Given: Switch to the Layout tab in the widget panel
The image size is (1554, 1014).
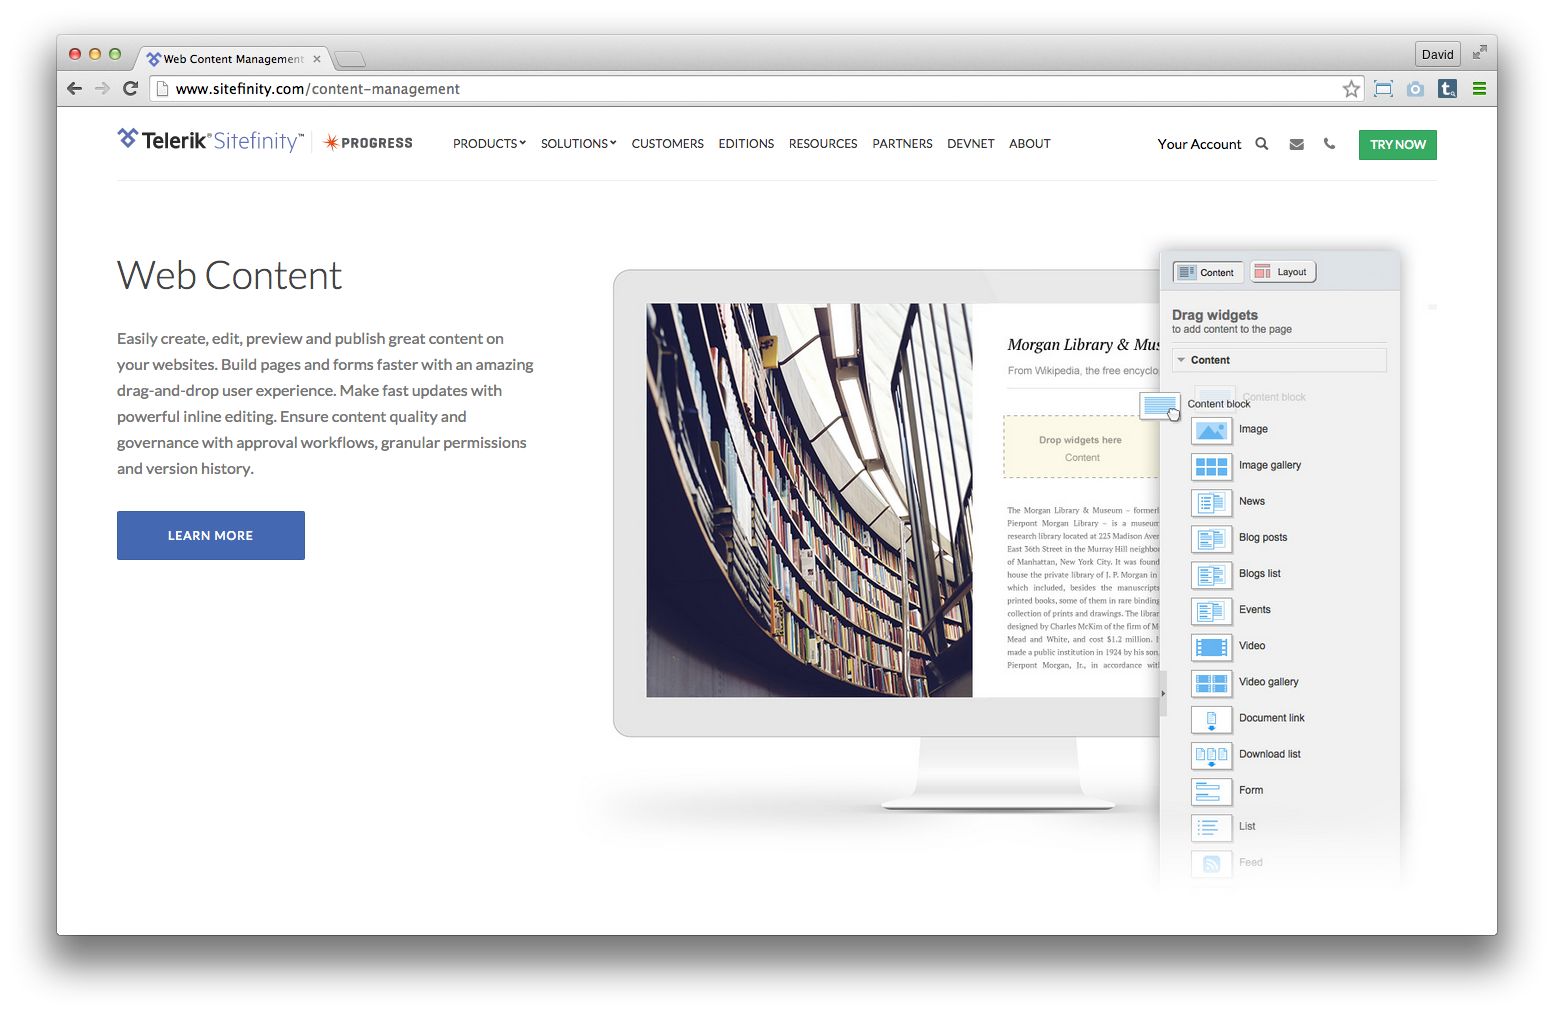Looking at the screenshot, I should (1283, 272).
